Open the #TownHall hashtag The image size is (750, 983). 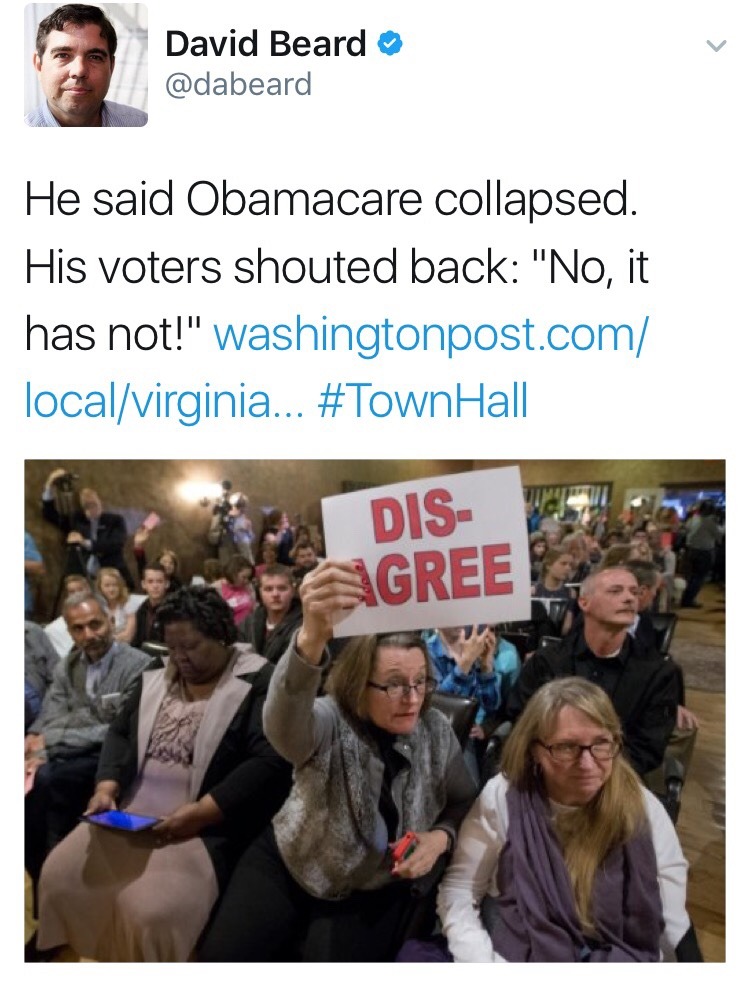tap(424, 401)
